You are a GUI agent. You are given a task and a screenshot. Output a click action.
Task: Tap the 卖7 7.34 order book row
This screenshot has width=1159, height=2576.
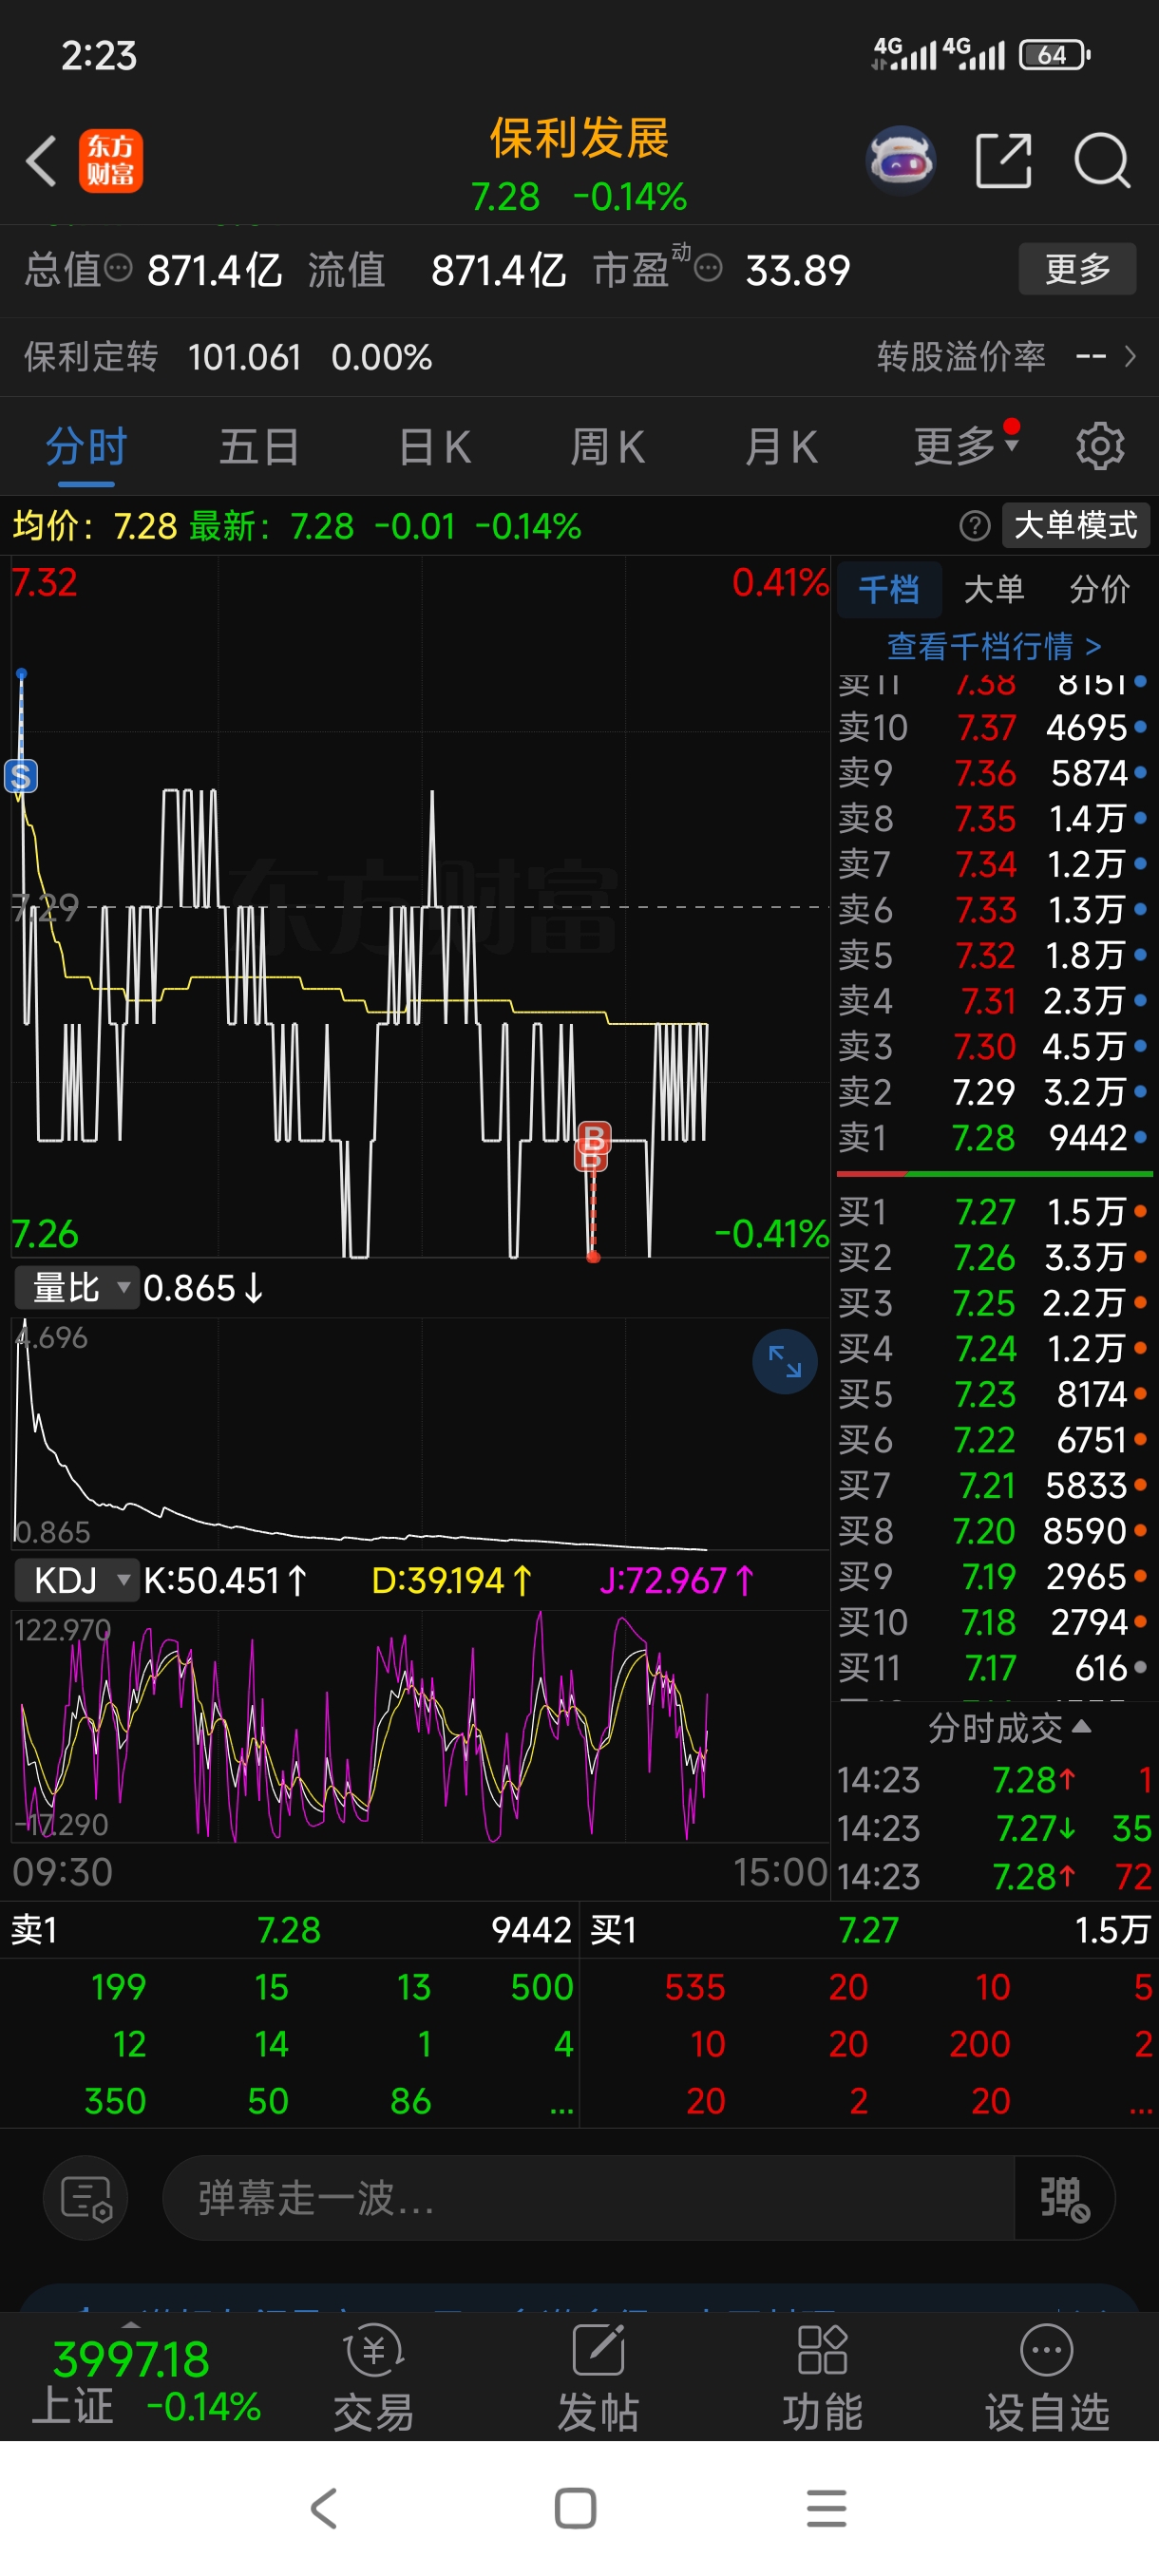(993, 864)
